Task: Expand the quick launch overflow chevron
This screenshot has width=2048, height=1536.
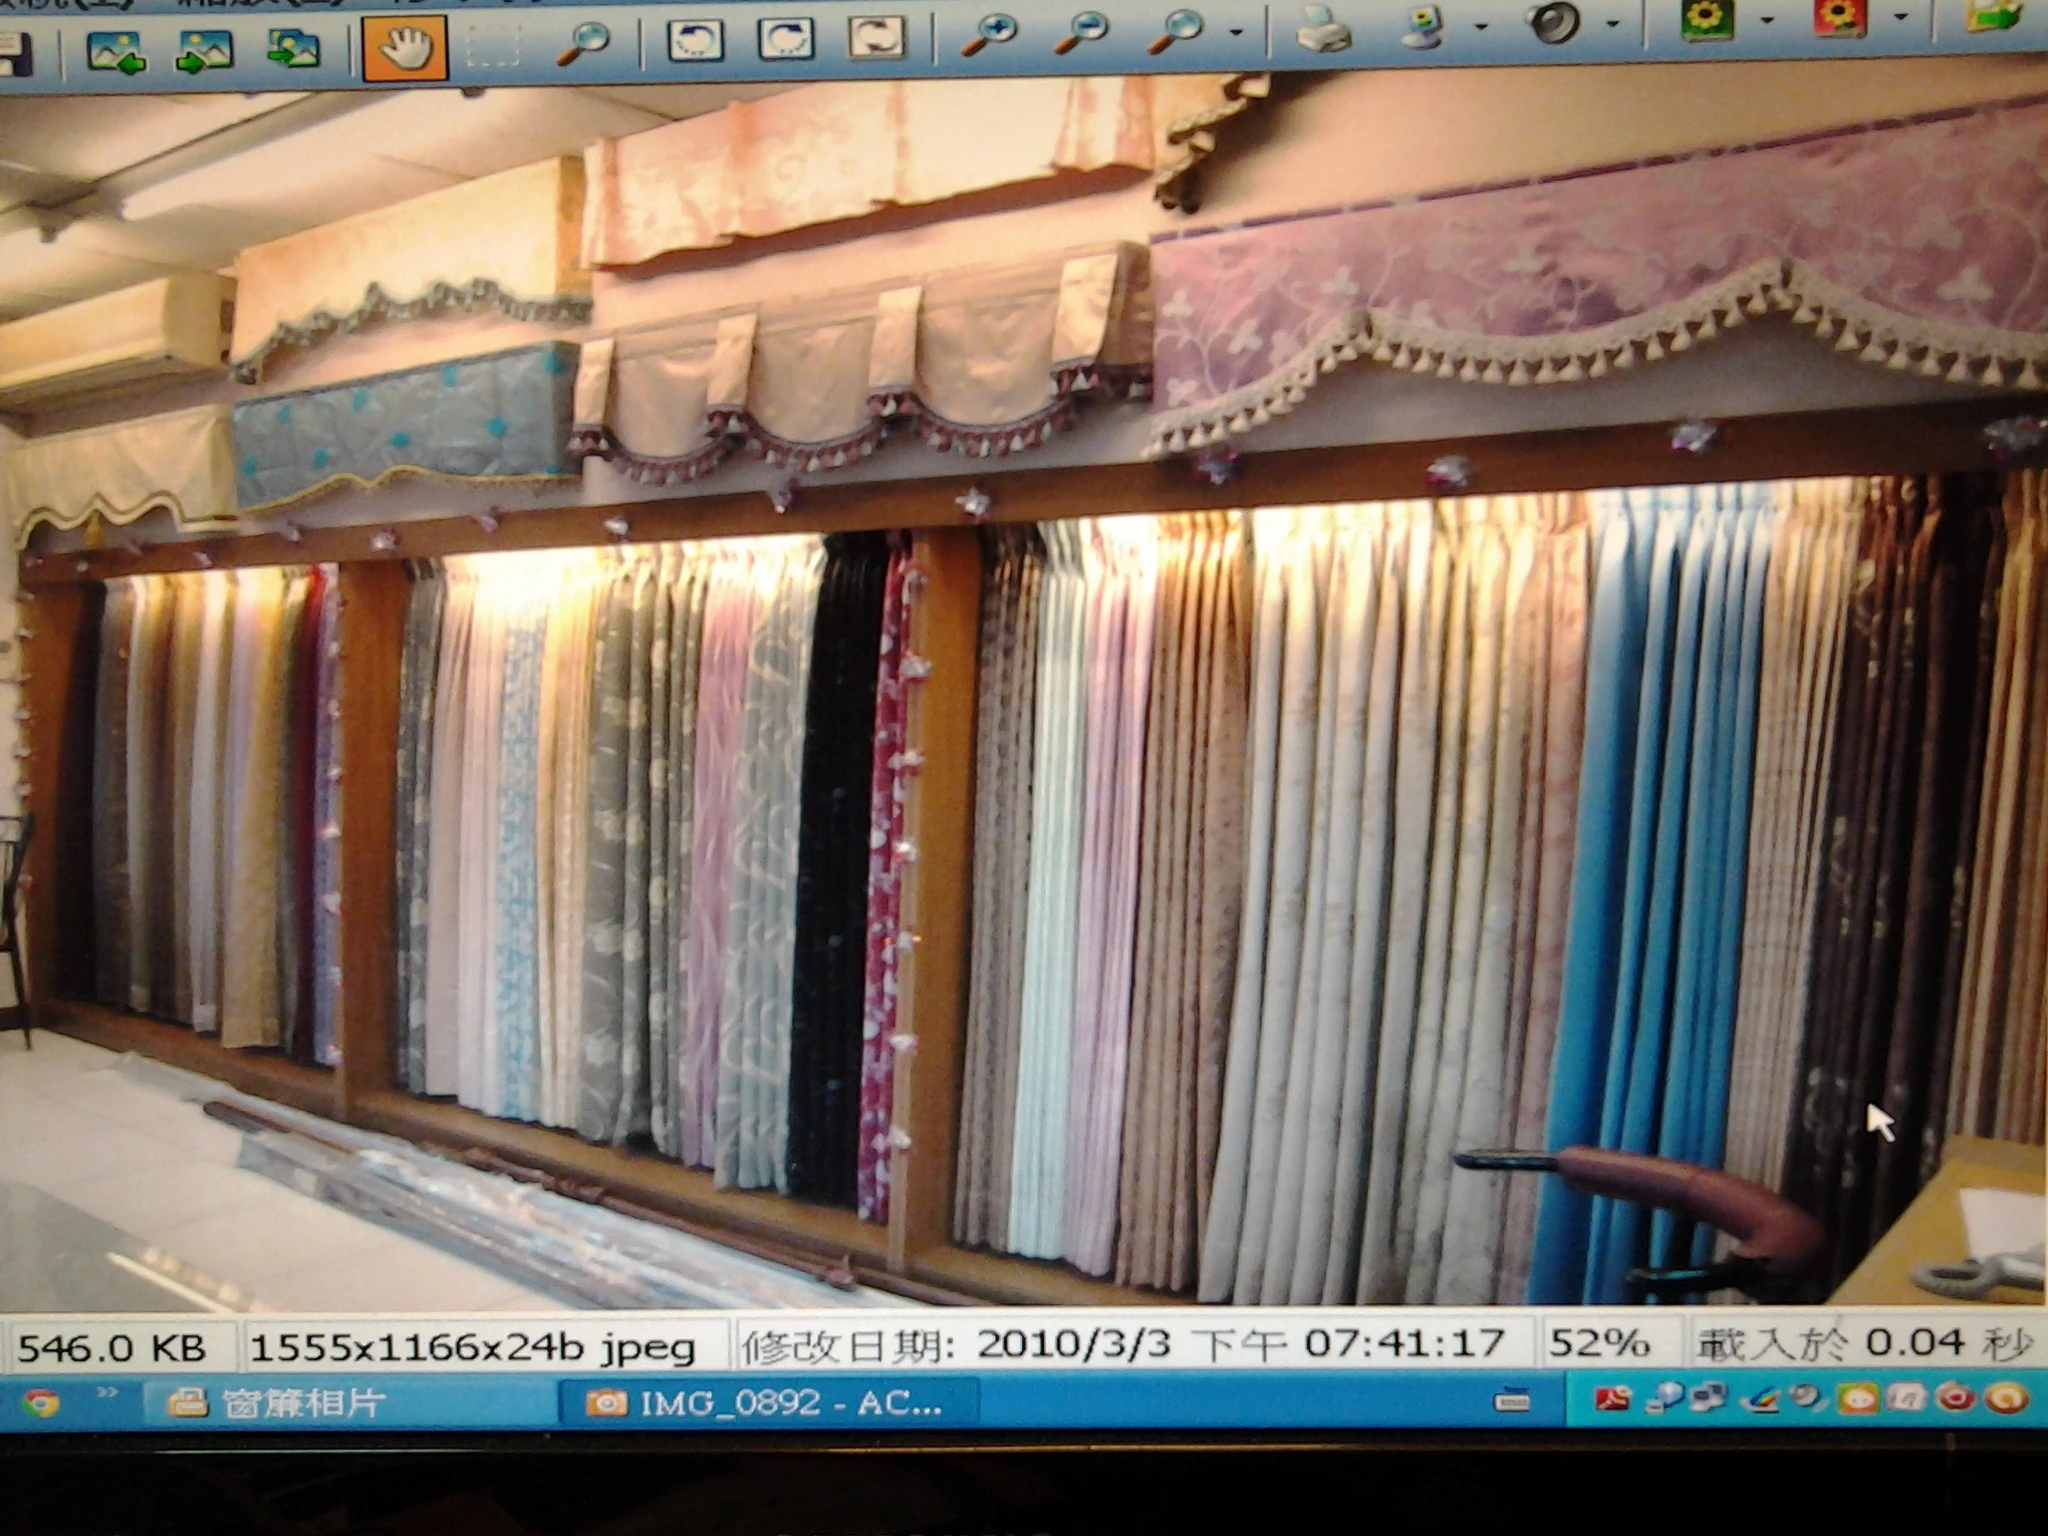Action: coord(107,1393)
